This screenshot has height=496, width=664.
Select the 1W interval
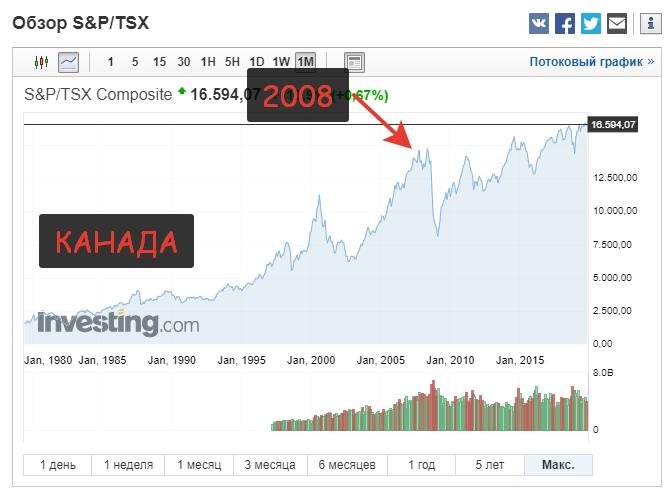tap(281, 62)
